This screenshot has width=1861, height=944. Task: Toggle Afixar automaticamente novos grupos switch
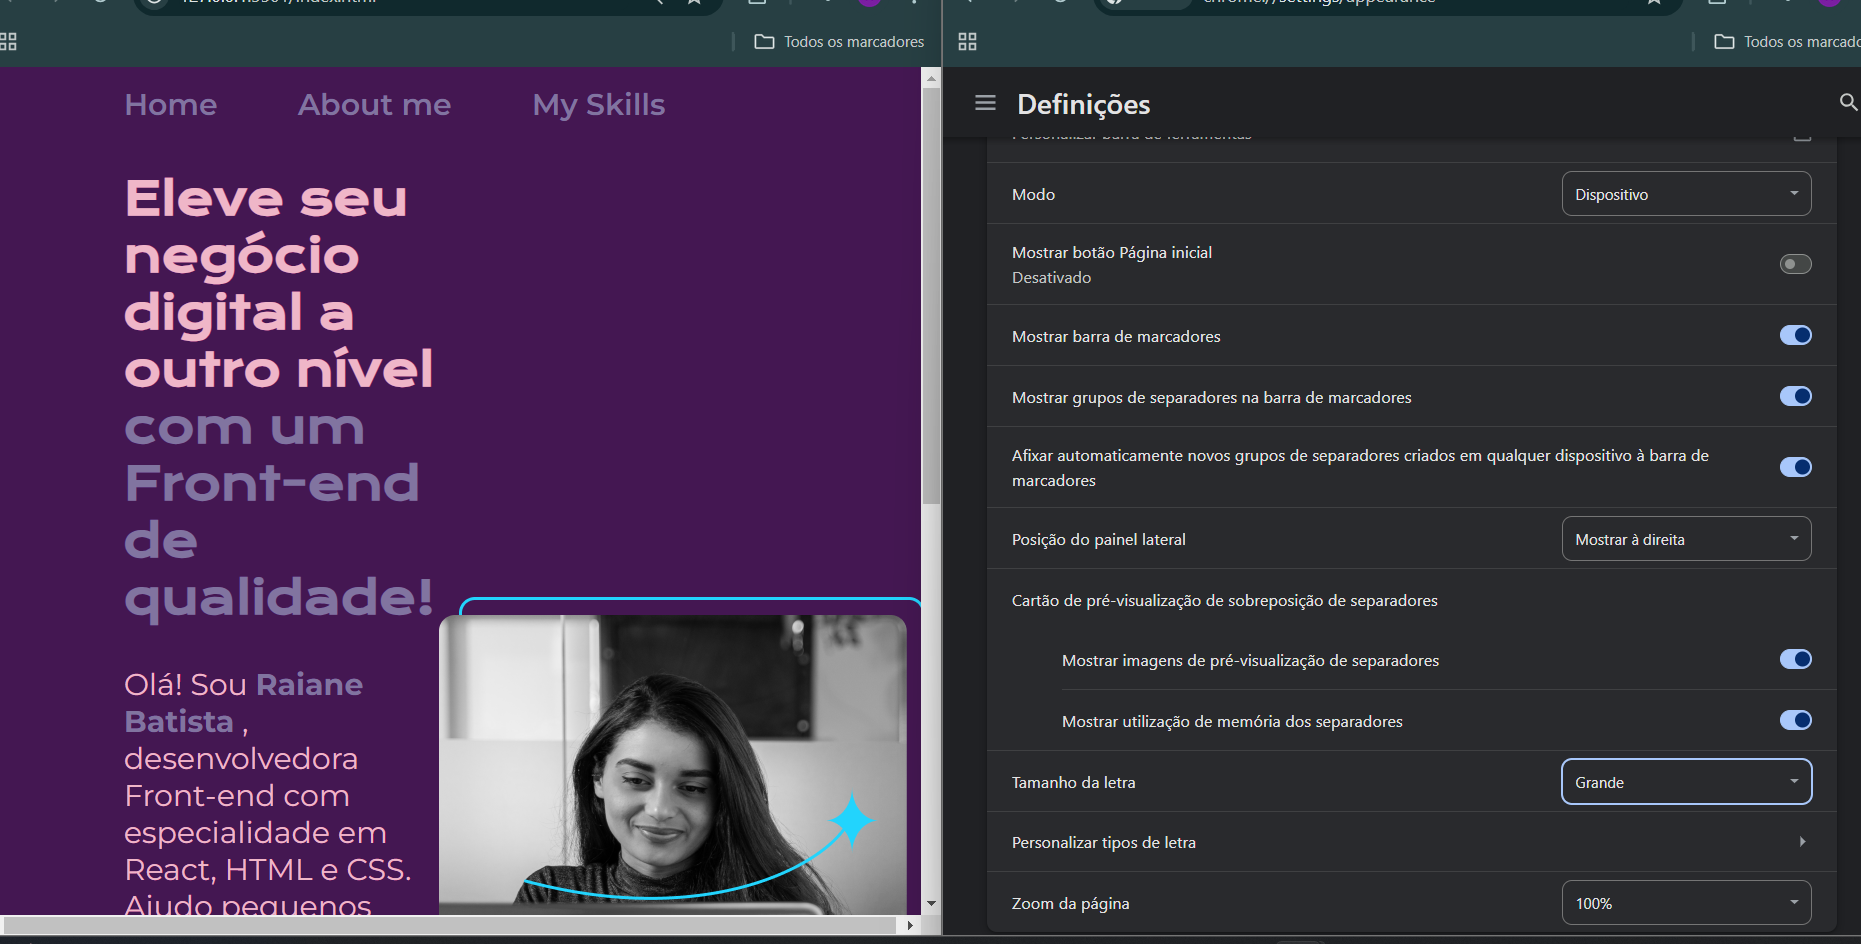coord(1795,467)
